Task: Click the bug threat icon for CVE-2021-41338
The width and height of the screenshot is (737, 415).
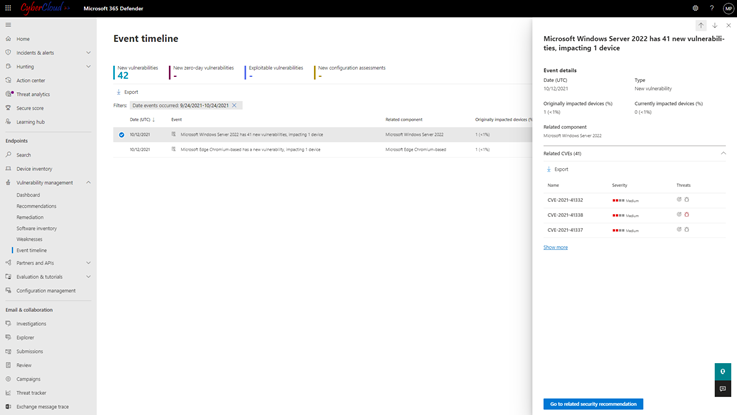Action: point(687,215)
